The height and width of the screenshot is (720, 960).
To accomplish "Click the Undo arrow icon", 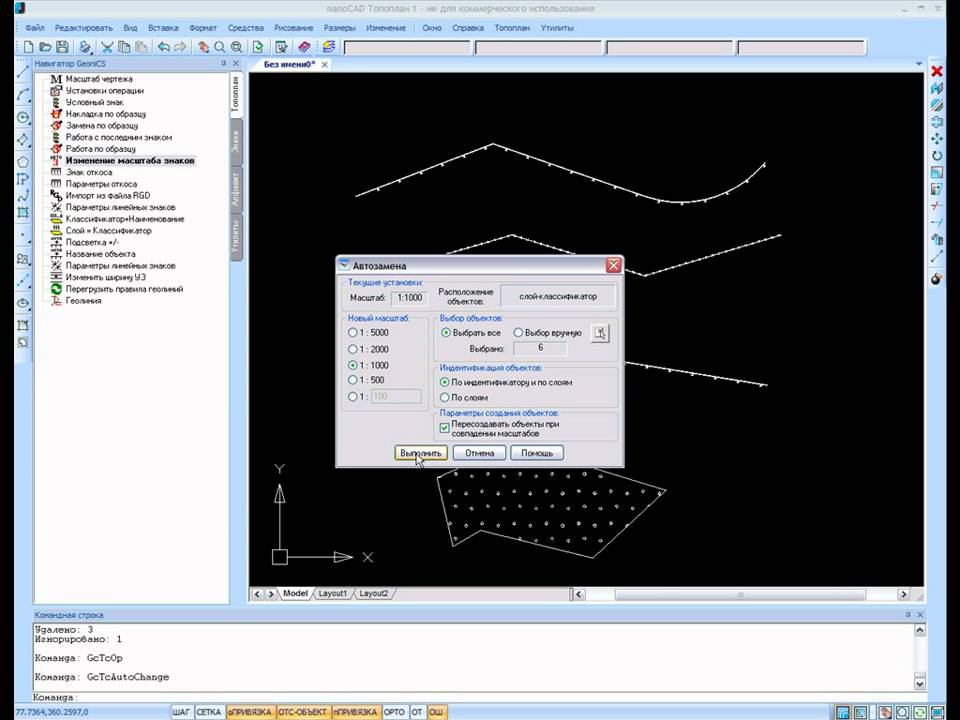I will 163,47.
